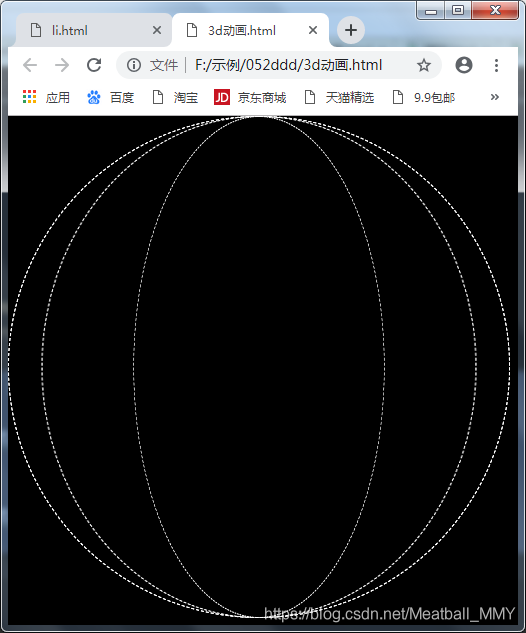Viewport: 526px width, 633px height.
Task: Open the 百度 bookmark
Action: 110,97
